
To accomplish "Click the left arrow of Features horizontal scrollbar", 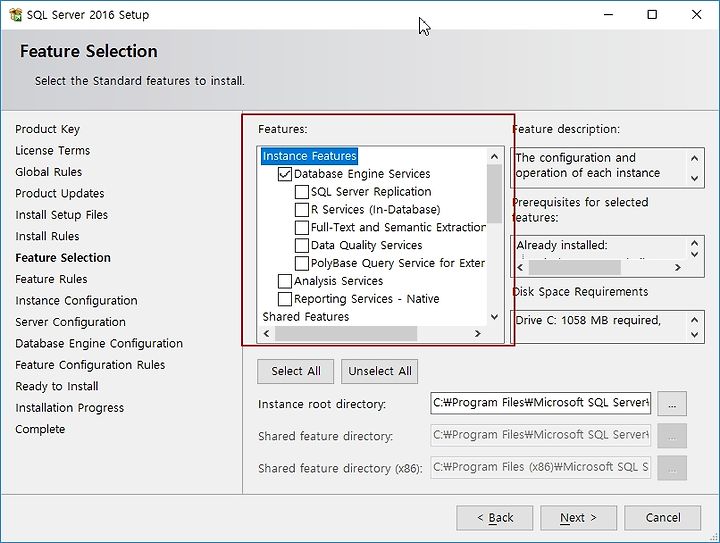I will [267, 334].
